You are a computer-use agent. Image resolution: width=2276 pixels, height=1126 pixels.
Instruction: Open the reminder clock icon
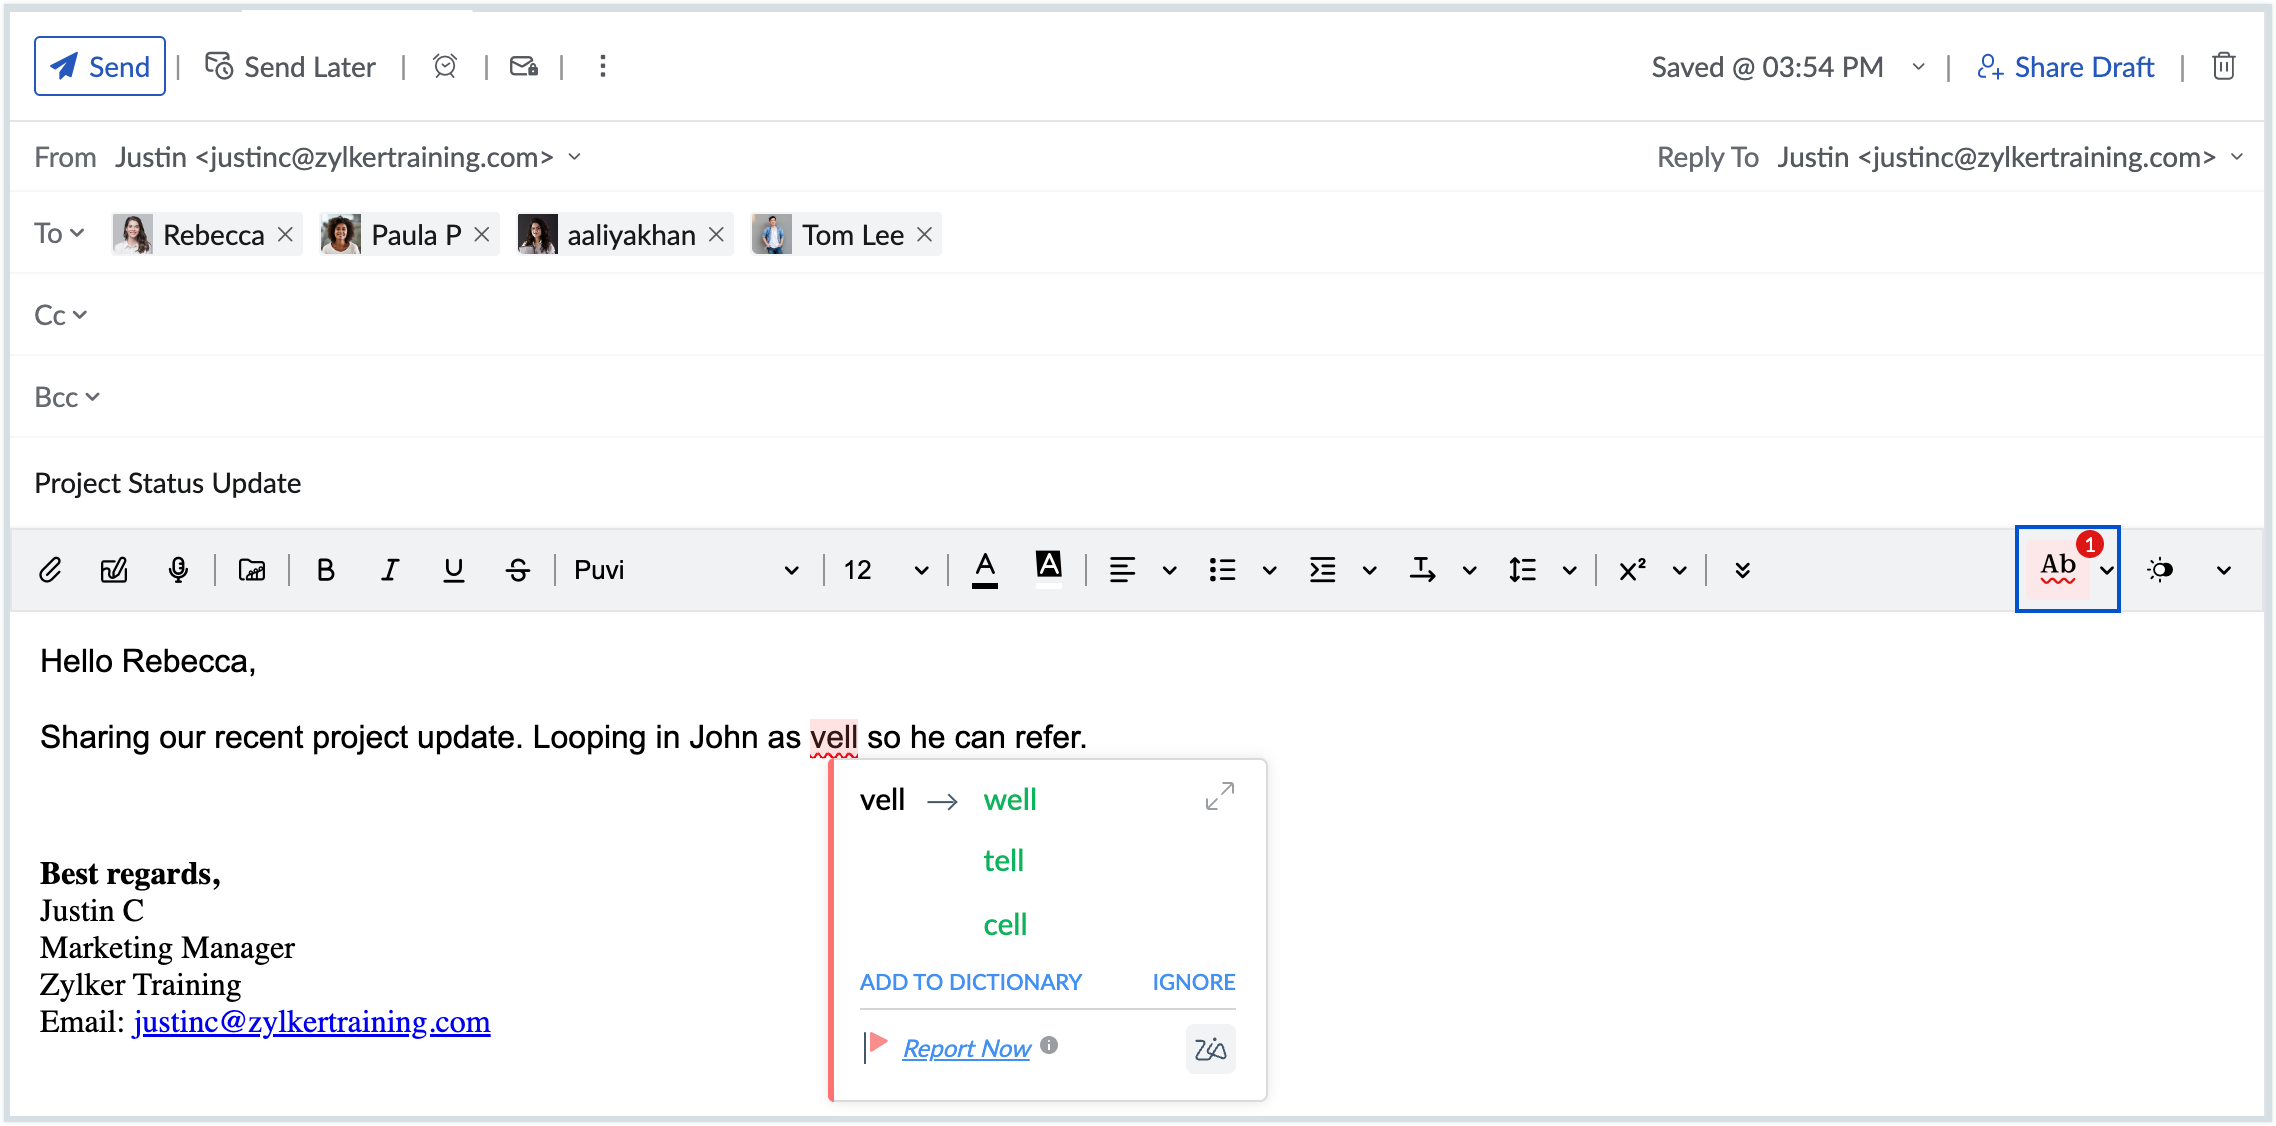[444, 66]
